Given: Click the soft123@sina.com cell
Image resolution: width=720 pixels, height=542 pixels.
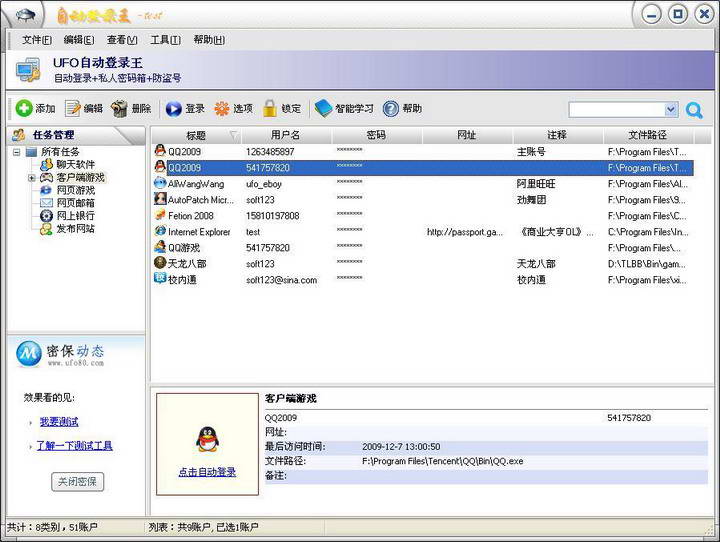Looking at the screenshot, I should click(281, 280).
